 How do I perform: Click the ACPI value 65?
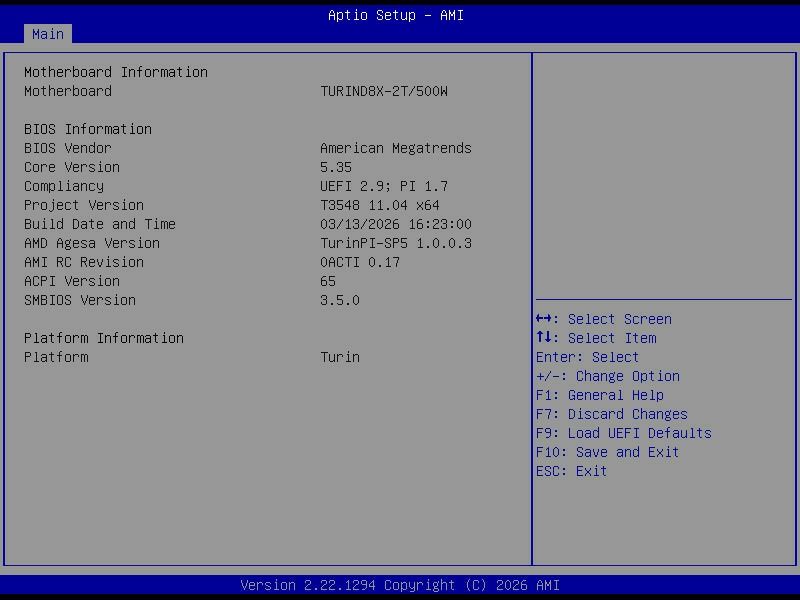pyautogui.click(x=328, y=281)
